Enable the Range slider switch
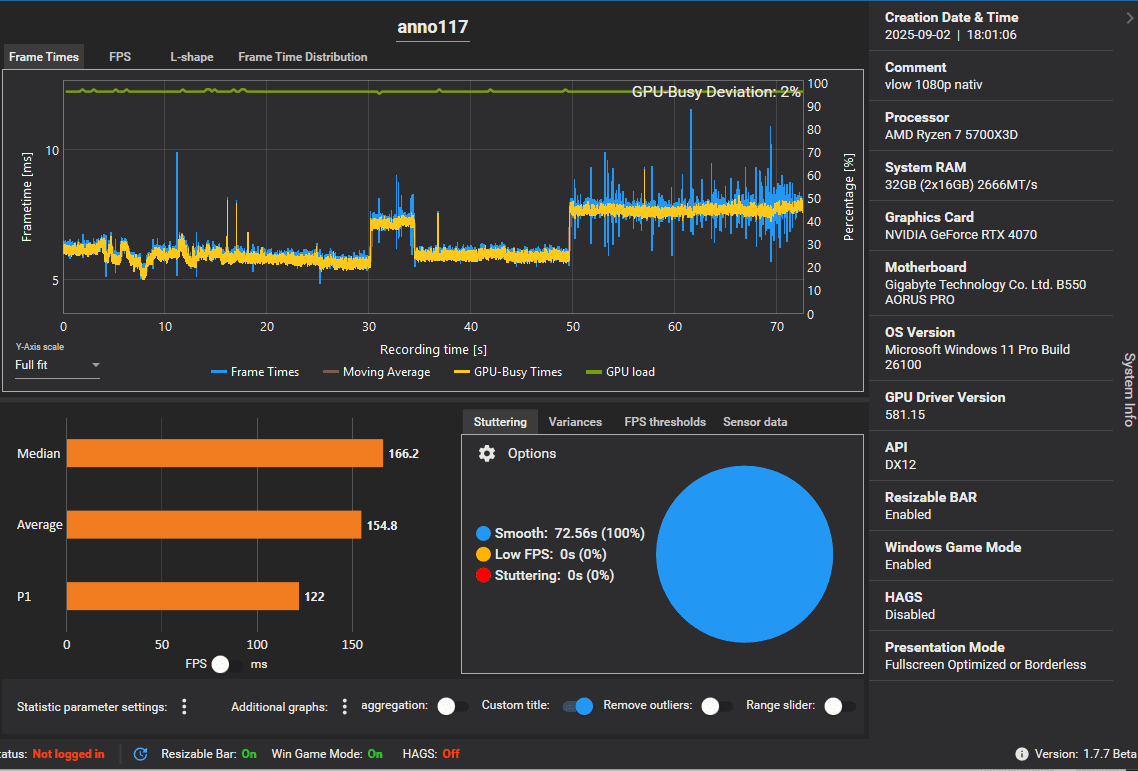This screenshot has height=771, width=1138. (840, 706)
